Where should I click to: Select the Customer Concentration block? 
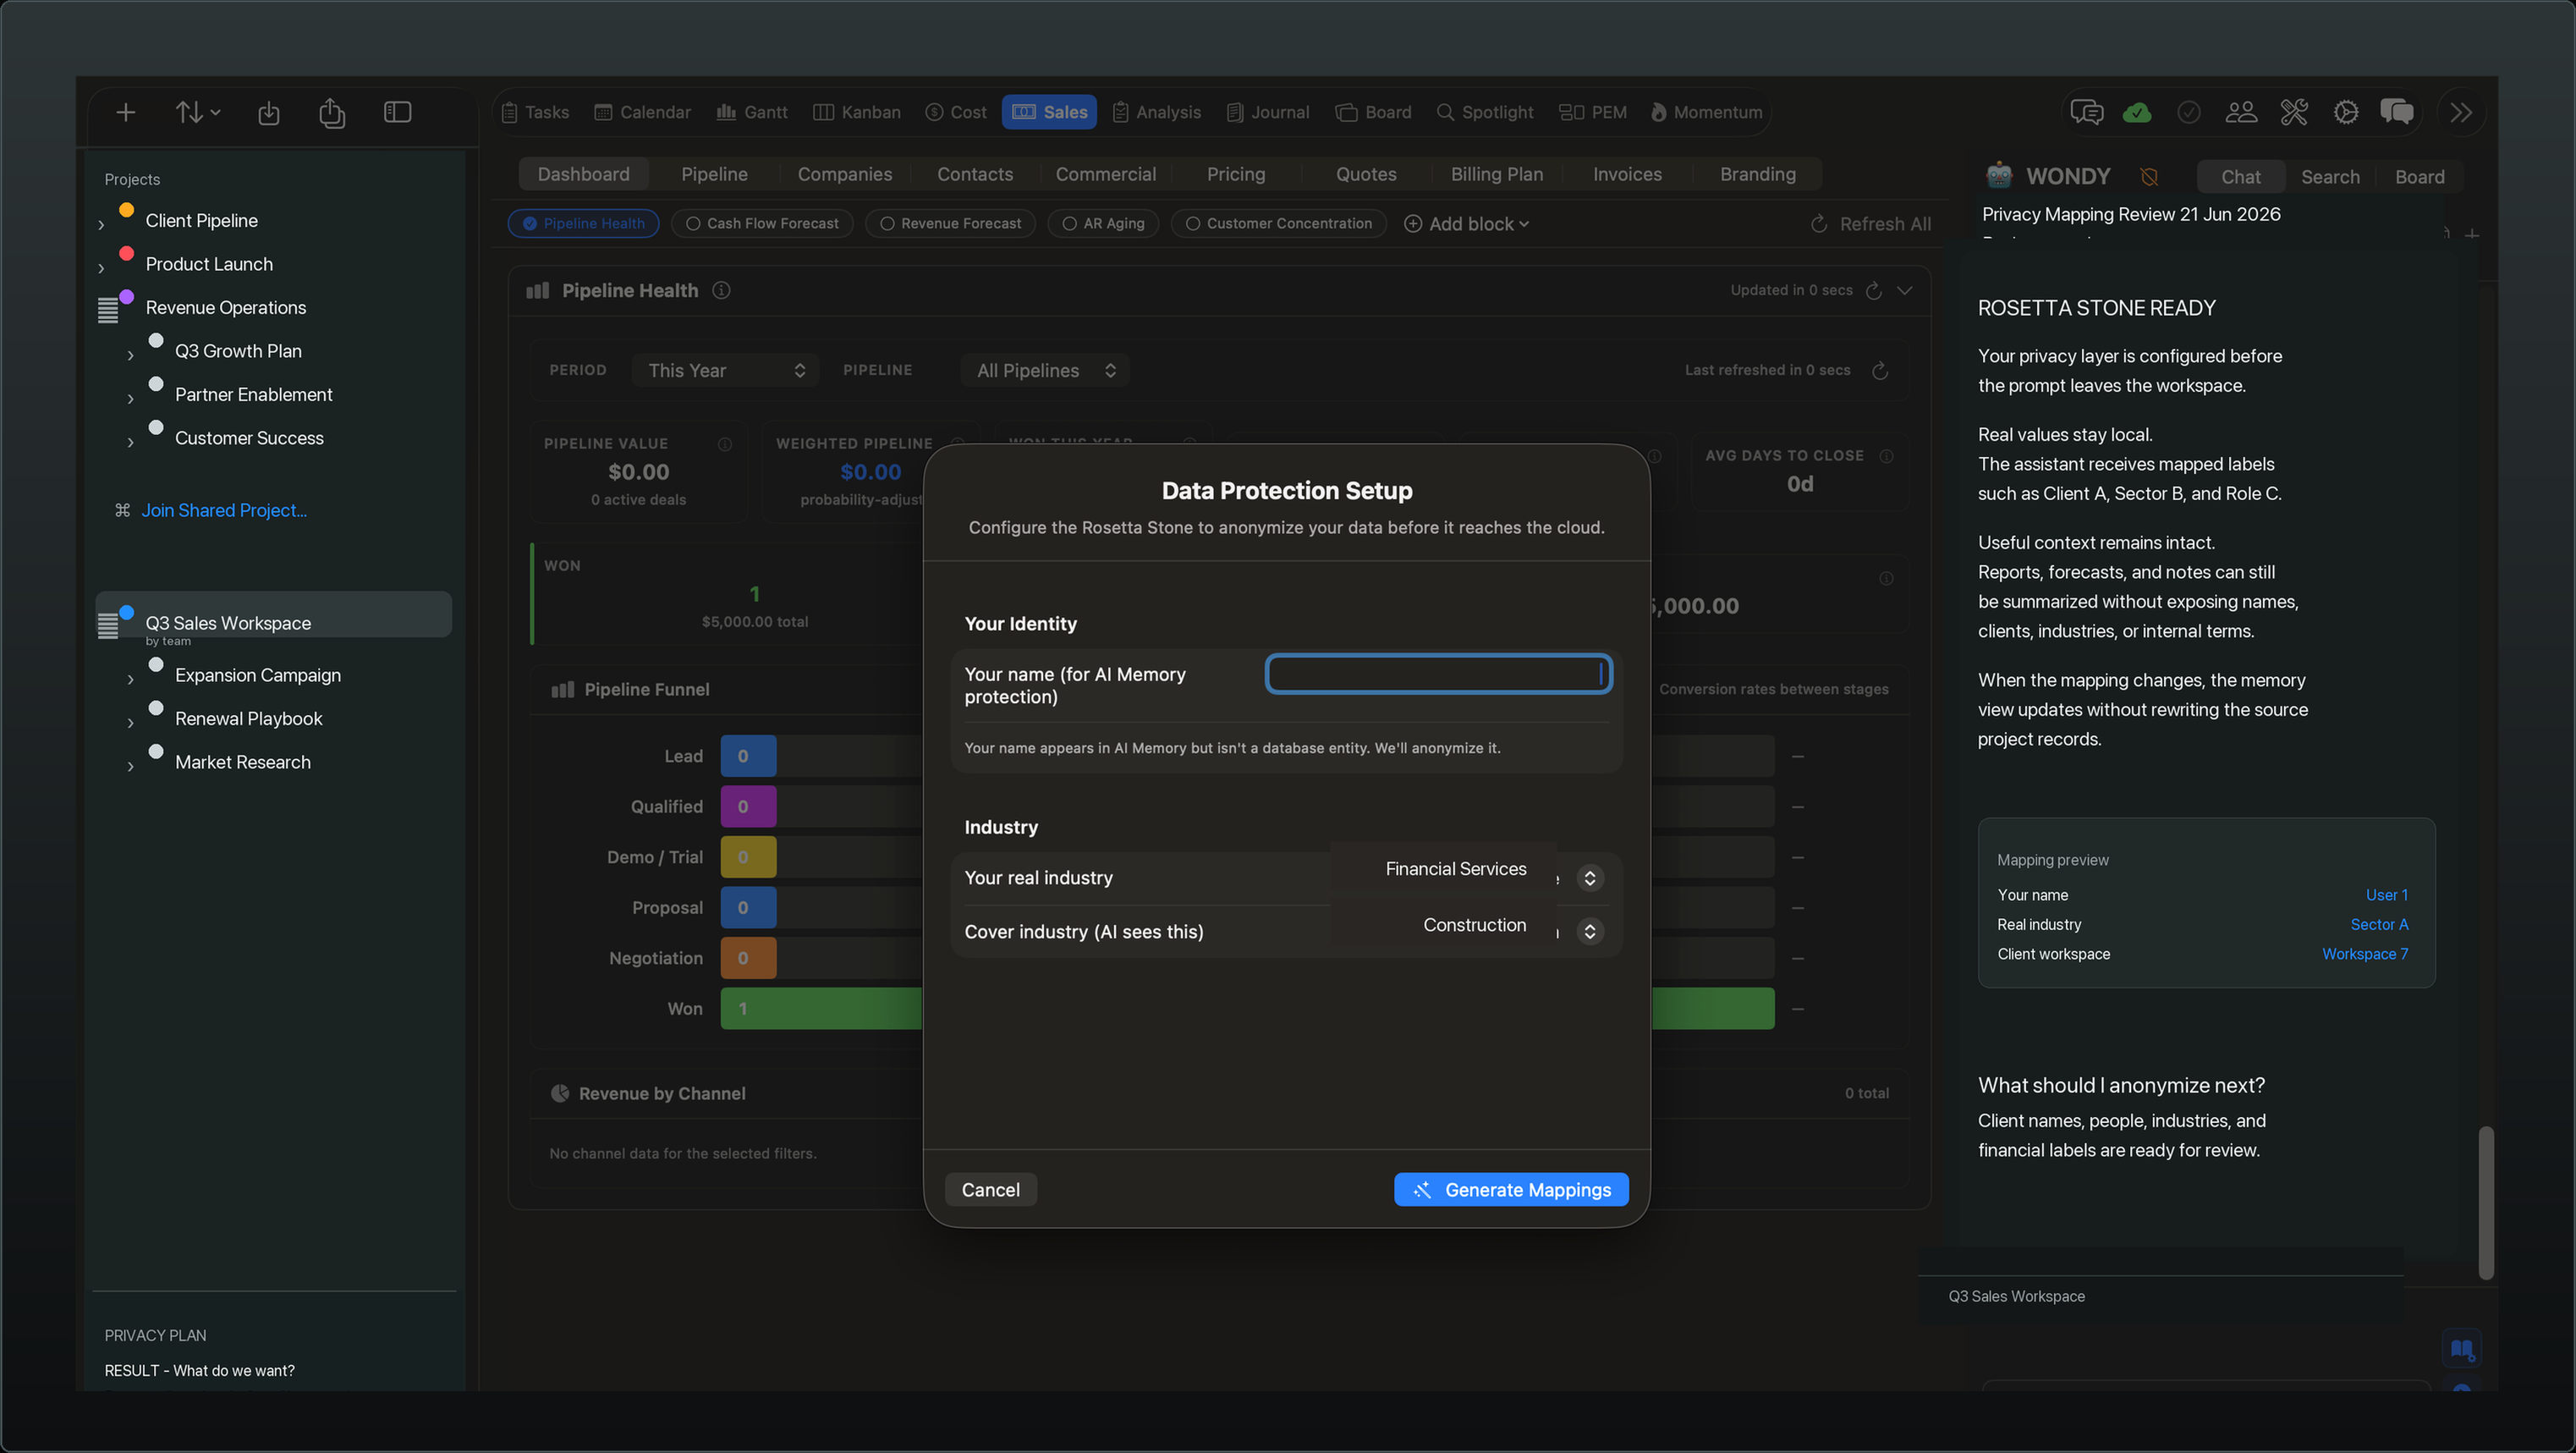pyautogui.click(x=1278, y=223)
